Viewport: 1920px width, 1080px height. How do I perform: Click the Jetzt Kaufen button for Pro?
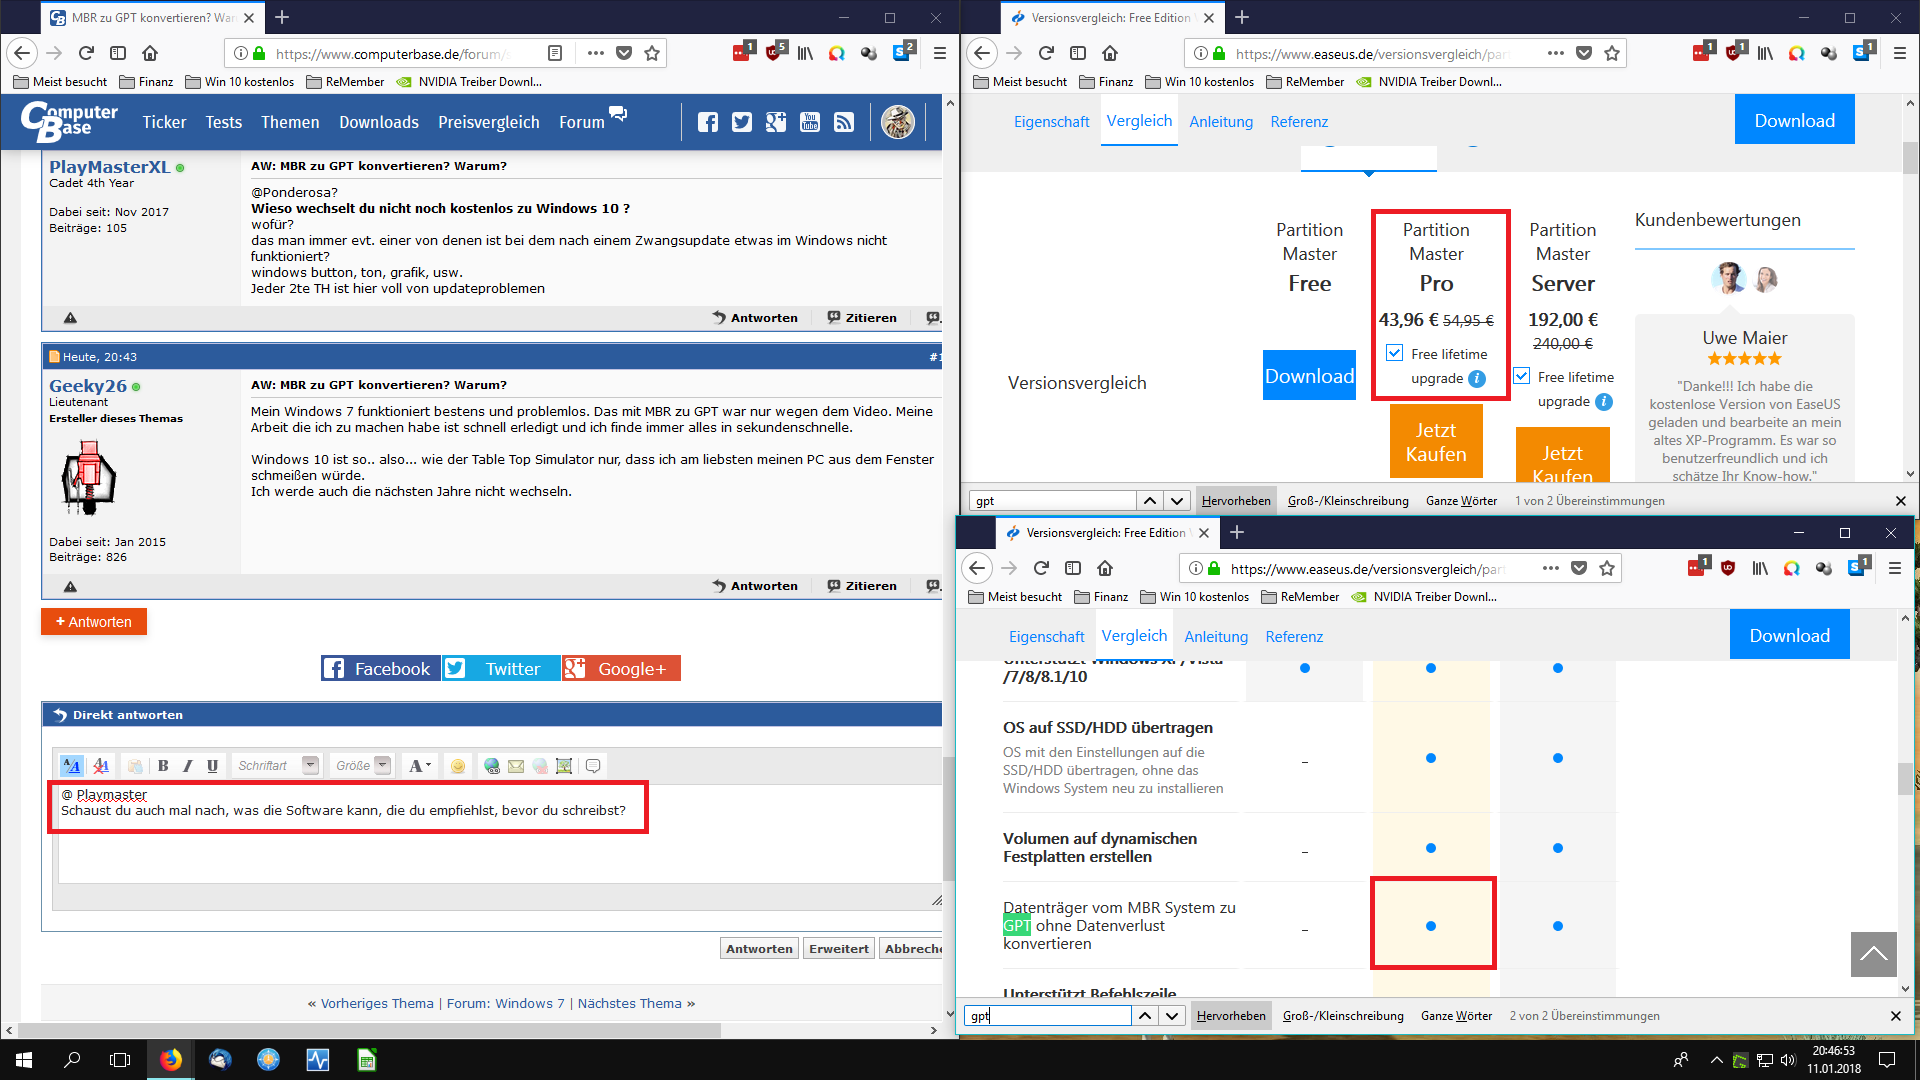1436,442
